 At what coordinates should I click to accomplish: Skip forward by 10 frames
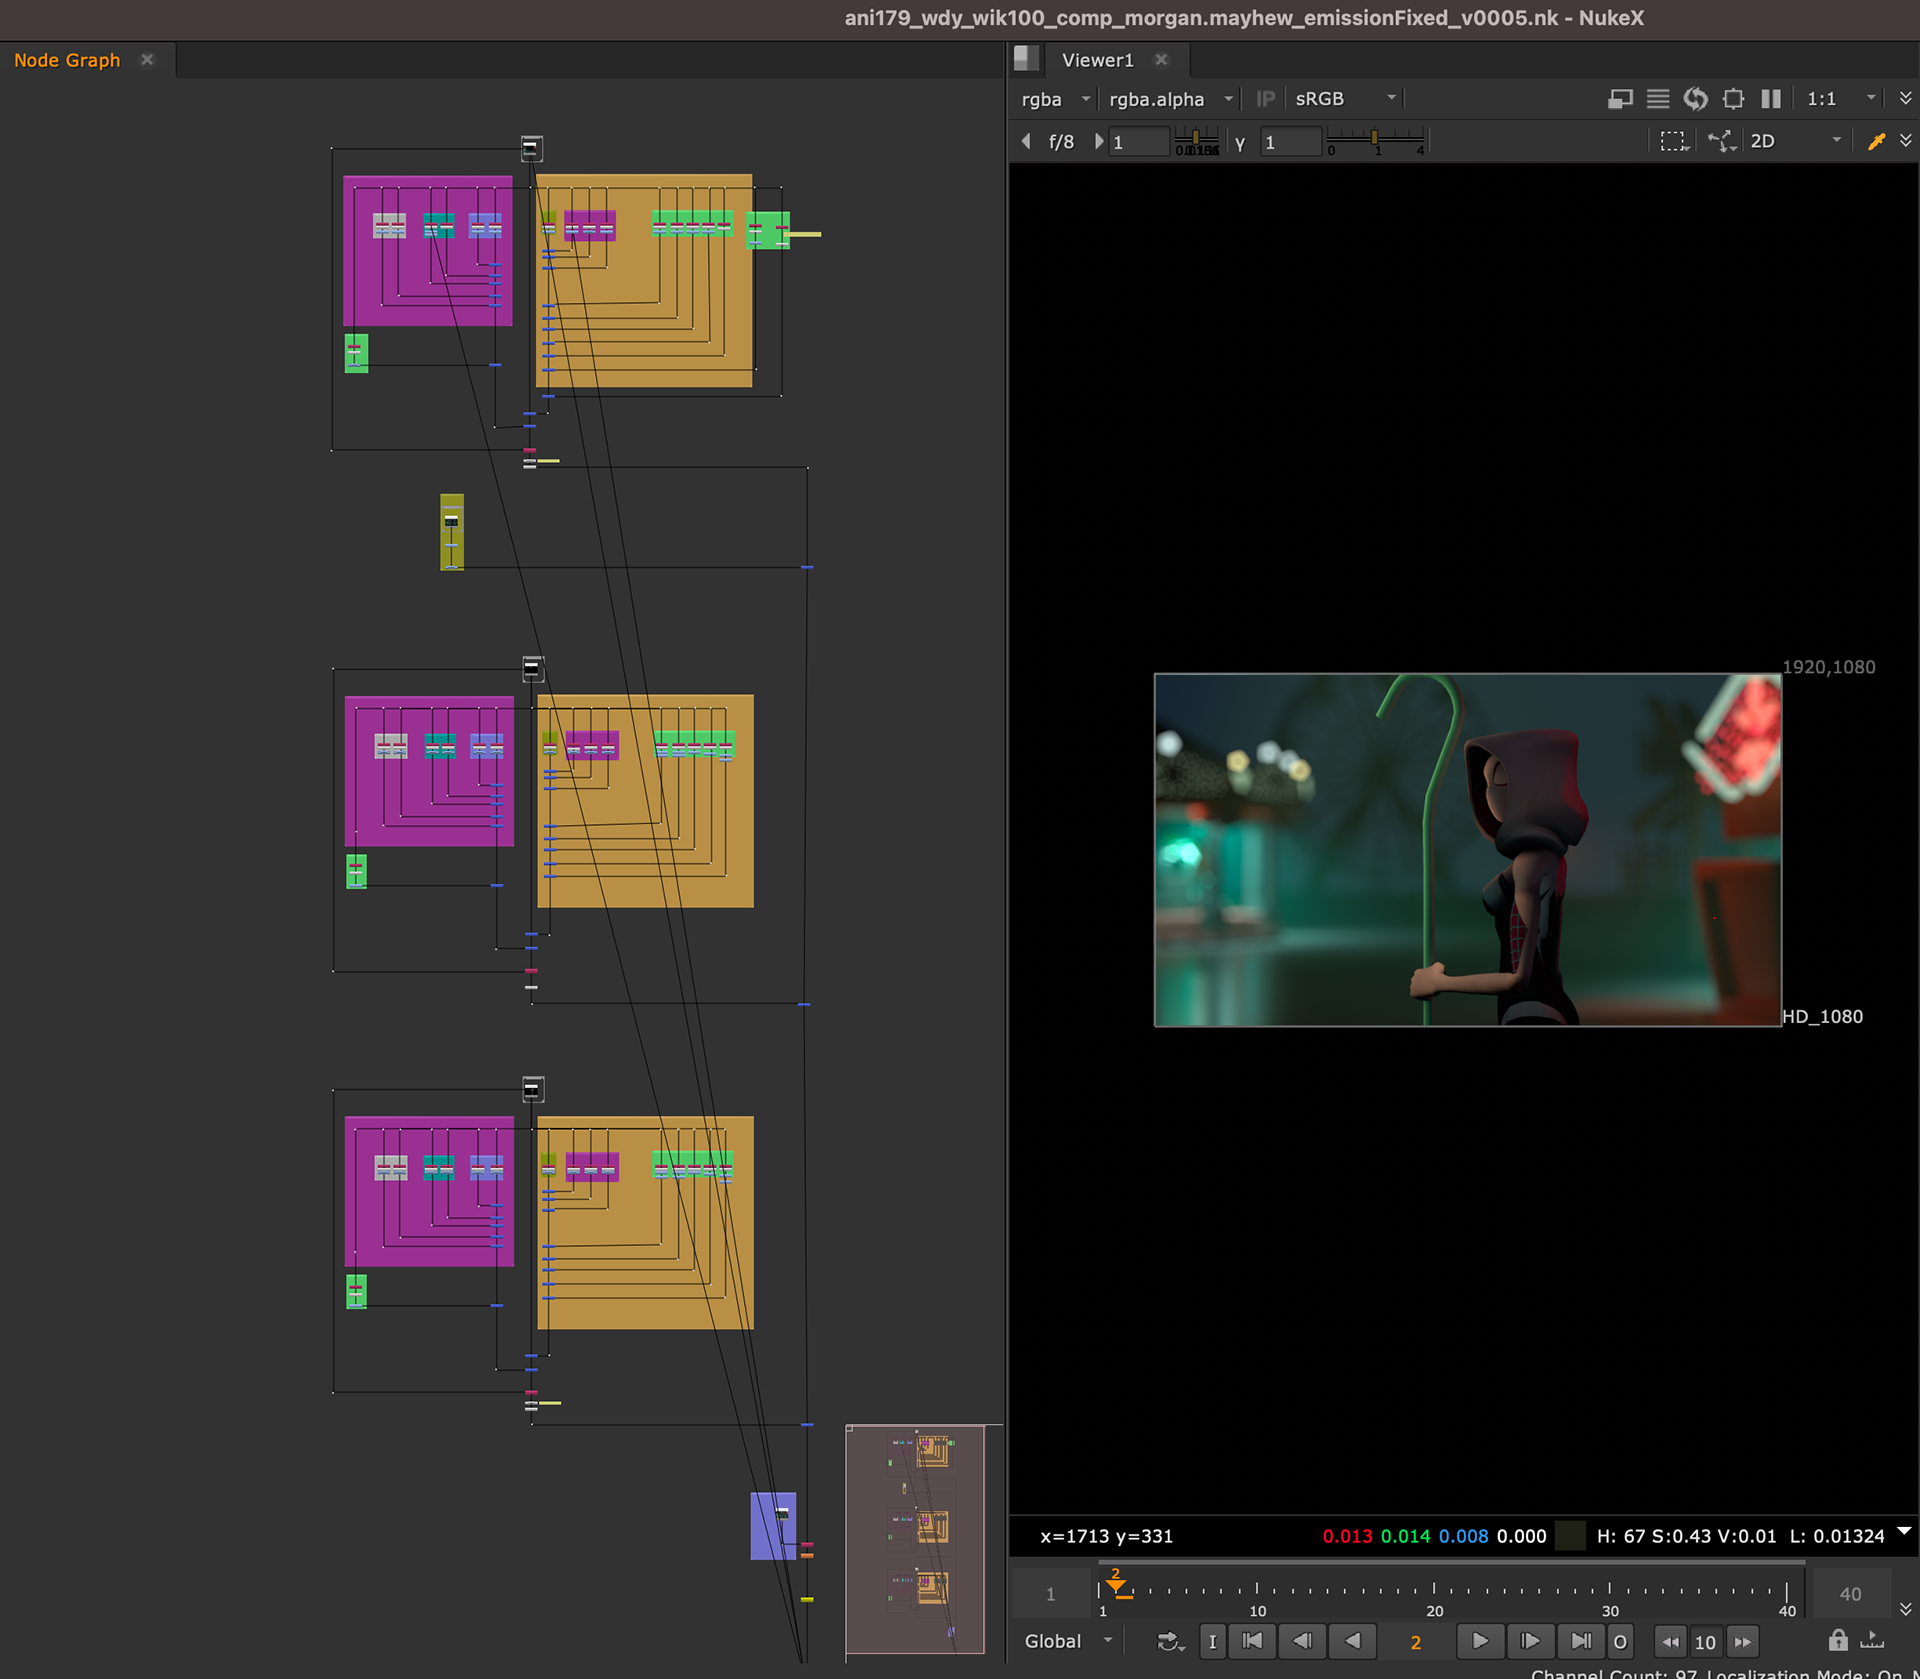[x=1742, y=1641]
